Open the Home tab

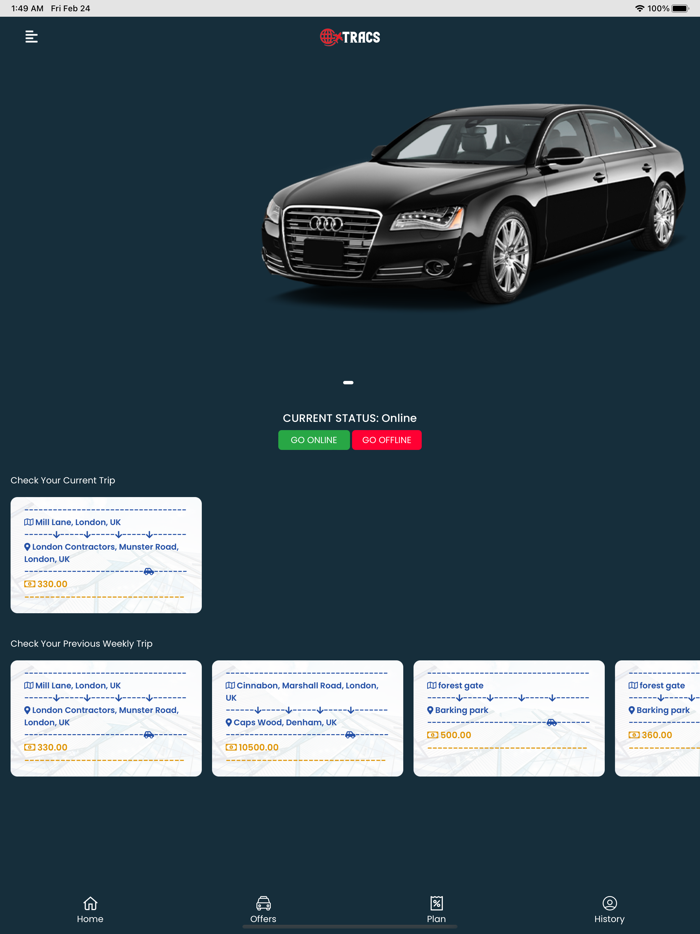click(x=90, y=910)
